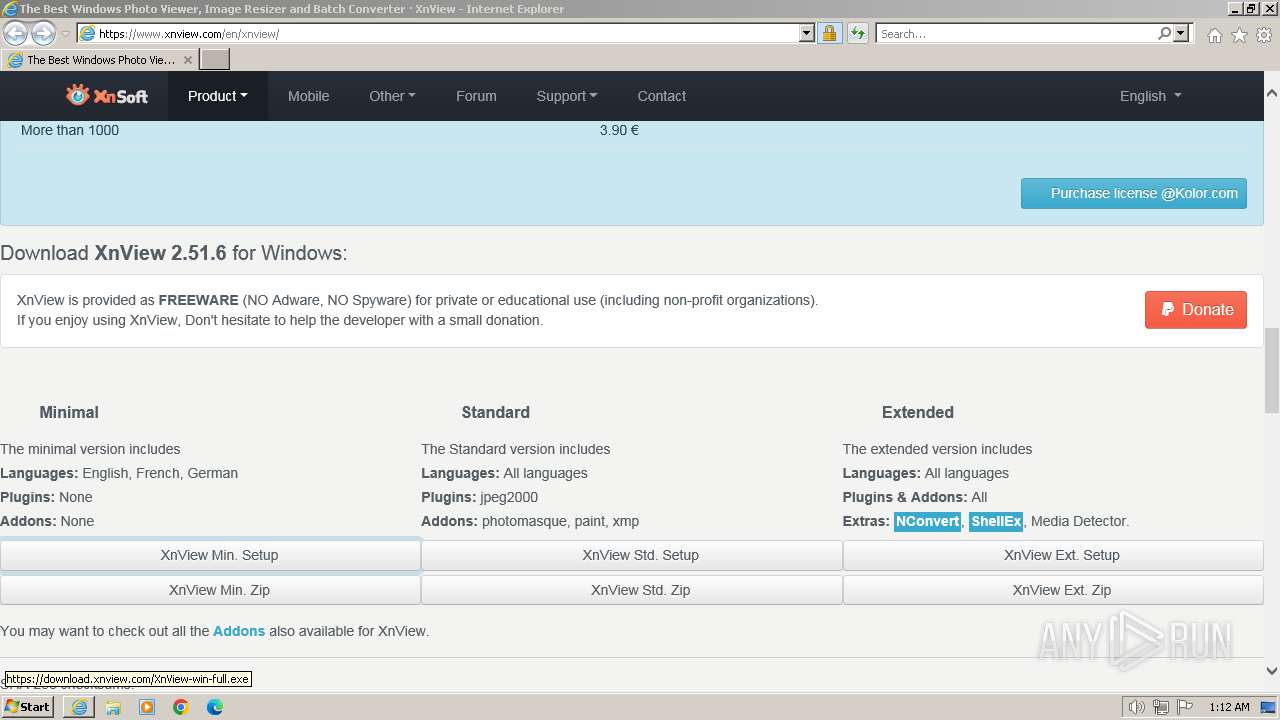The height and width of the screenshot is (720, 1280).
Task: Click the Extended heading text
Action: pos(917,412)
